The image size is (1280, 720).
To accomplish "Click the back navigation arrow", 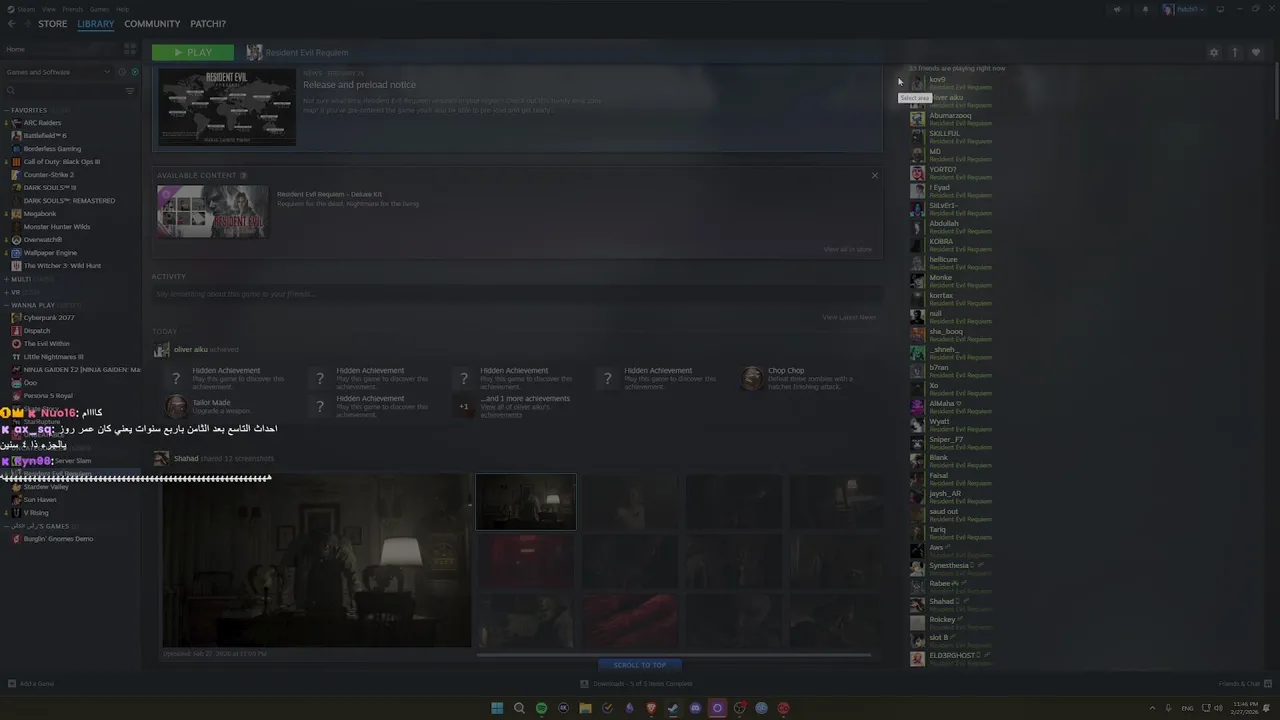I will 12,24.
